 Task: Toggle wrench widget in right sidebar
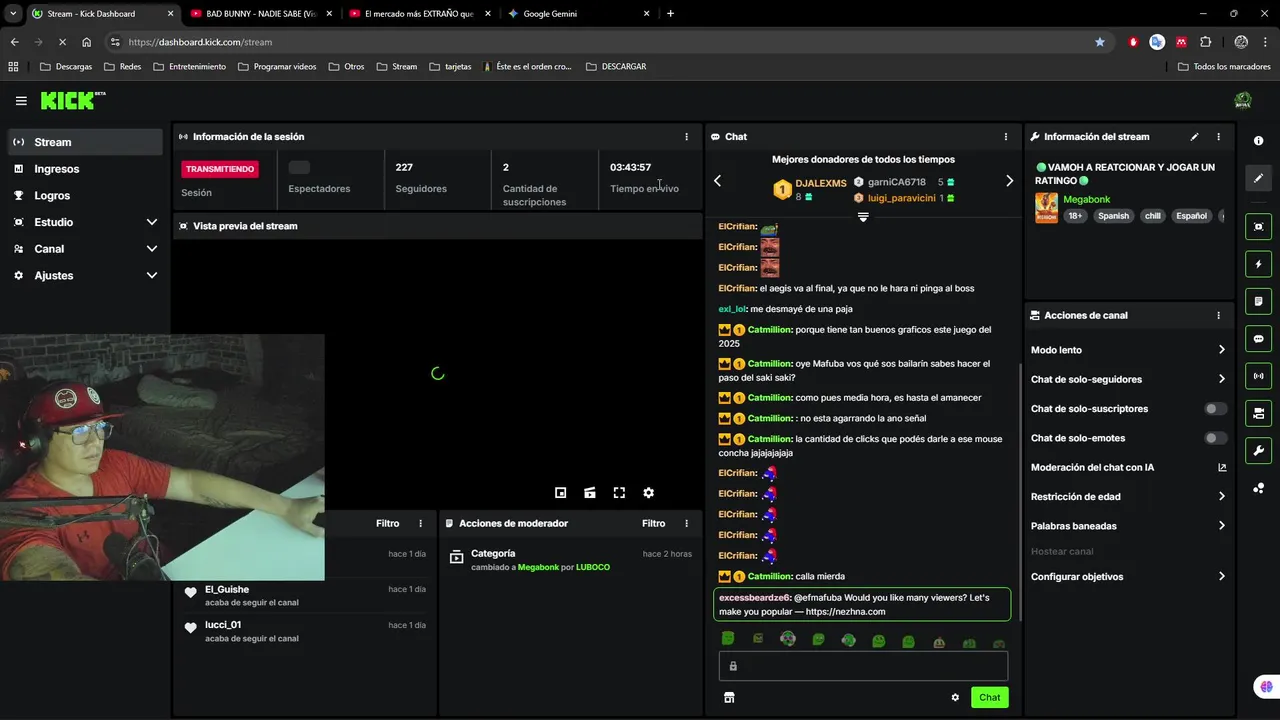pos(1258,450)
